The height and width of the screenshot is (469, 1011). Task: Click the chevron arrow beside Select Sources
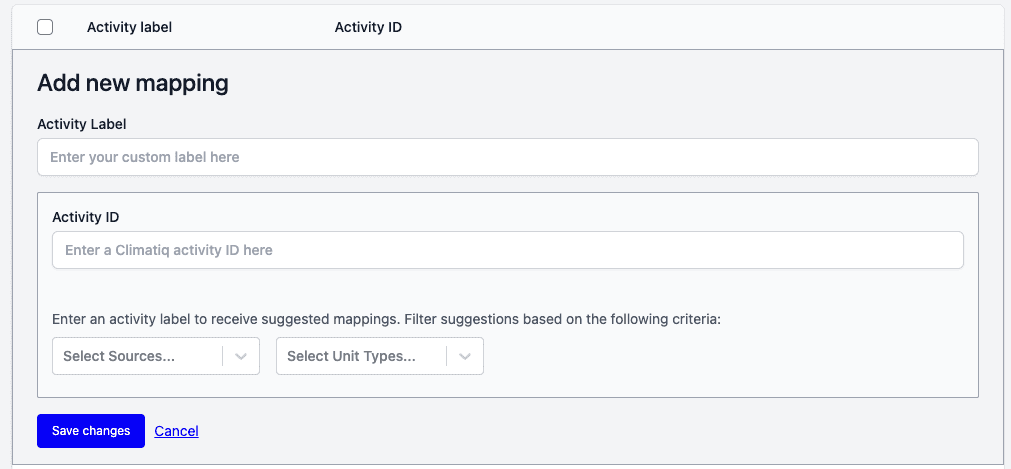click(241, 356)
